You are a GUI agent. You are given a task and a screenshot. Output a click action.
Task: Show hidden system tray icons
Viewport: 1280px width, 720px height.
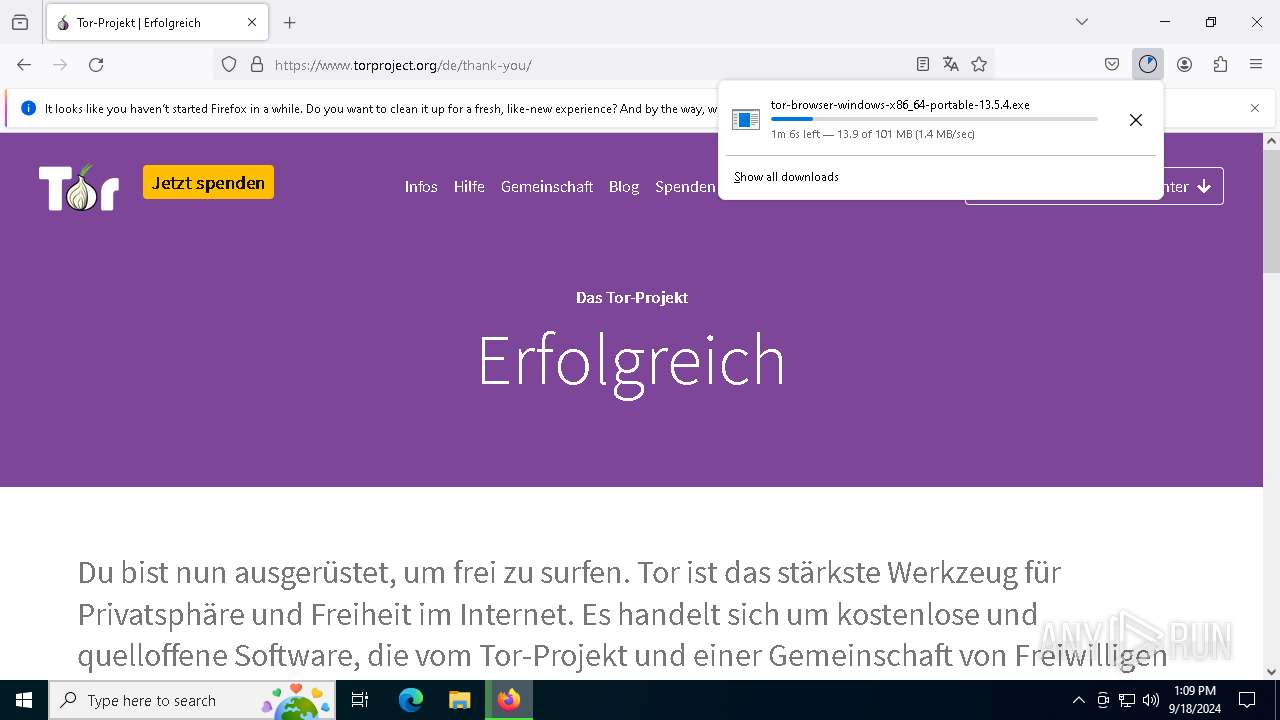pyautogui.click(x=1078, y=700)
